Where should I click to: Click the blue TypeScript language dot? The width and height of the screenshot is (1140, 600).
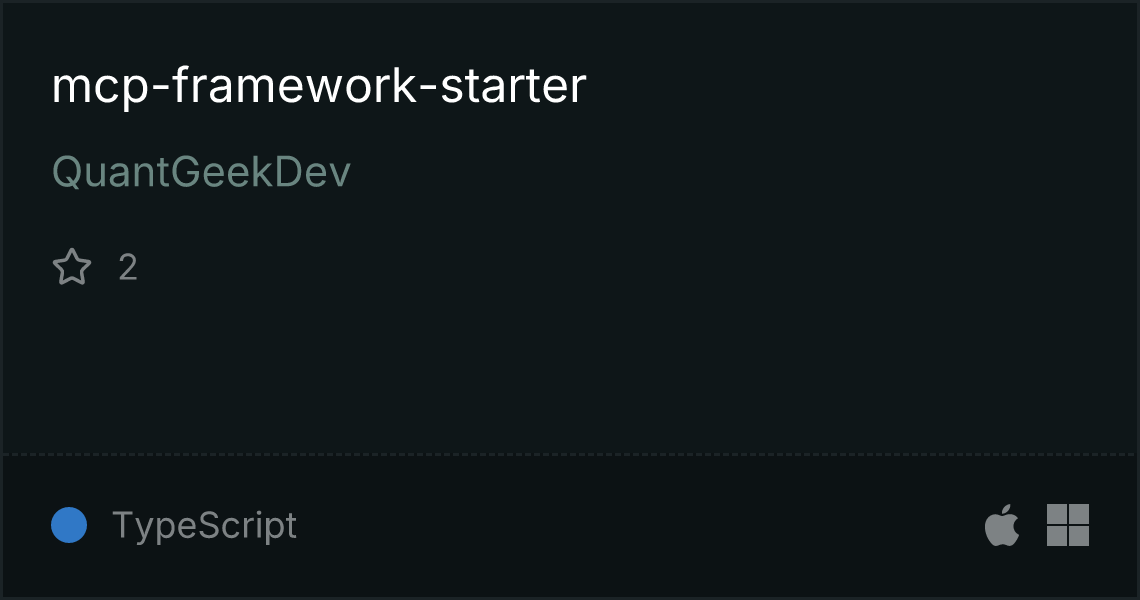pos(69,525)
